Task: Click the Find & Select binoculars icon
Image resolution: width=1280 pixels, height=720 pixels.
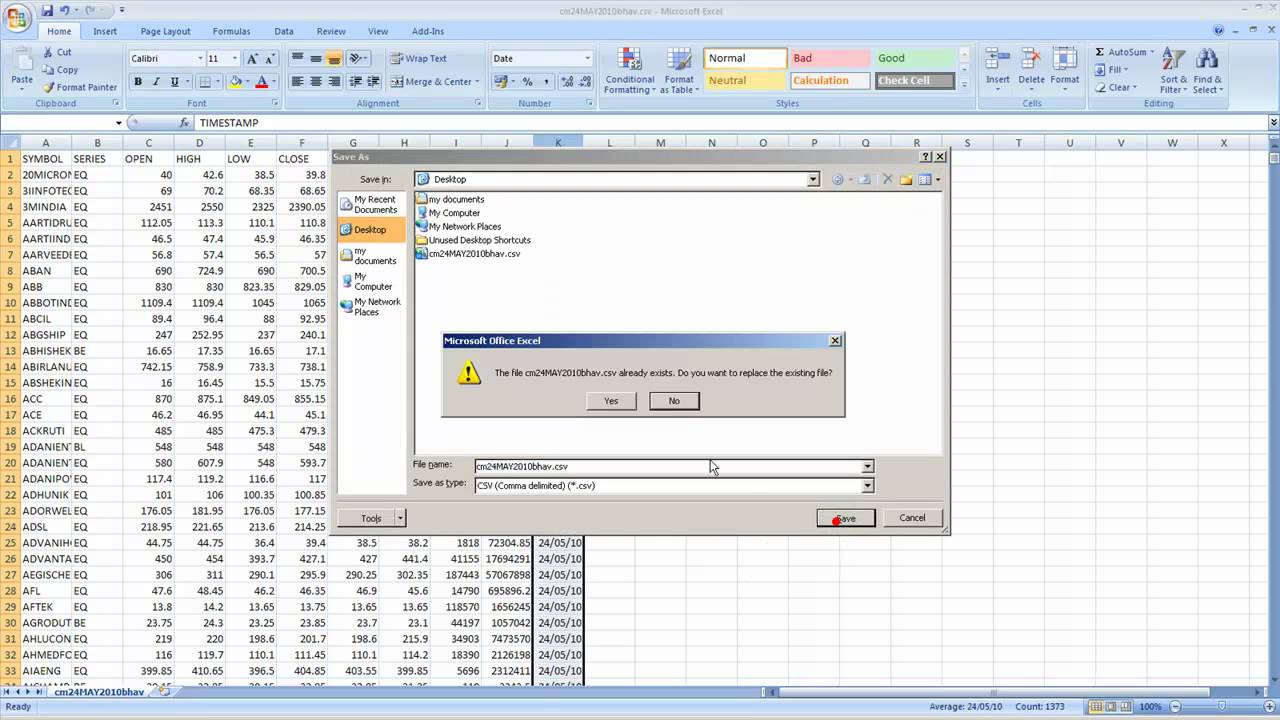Action: point(1207,59)
